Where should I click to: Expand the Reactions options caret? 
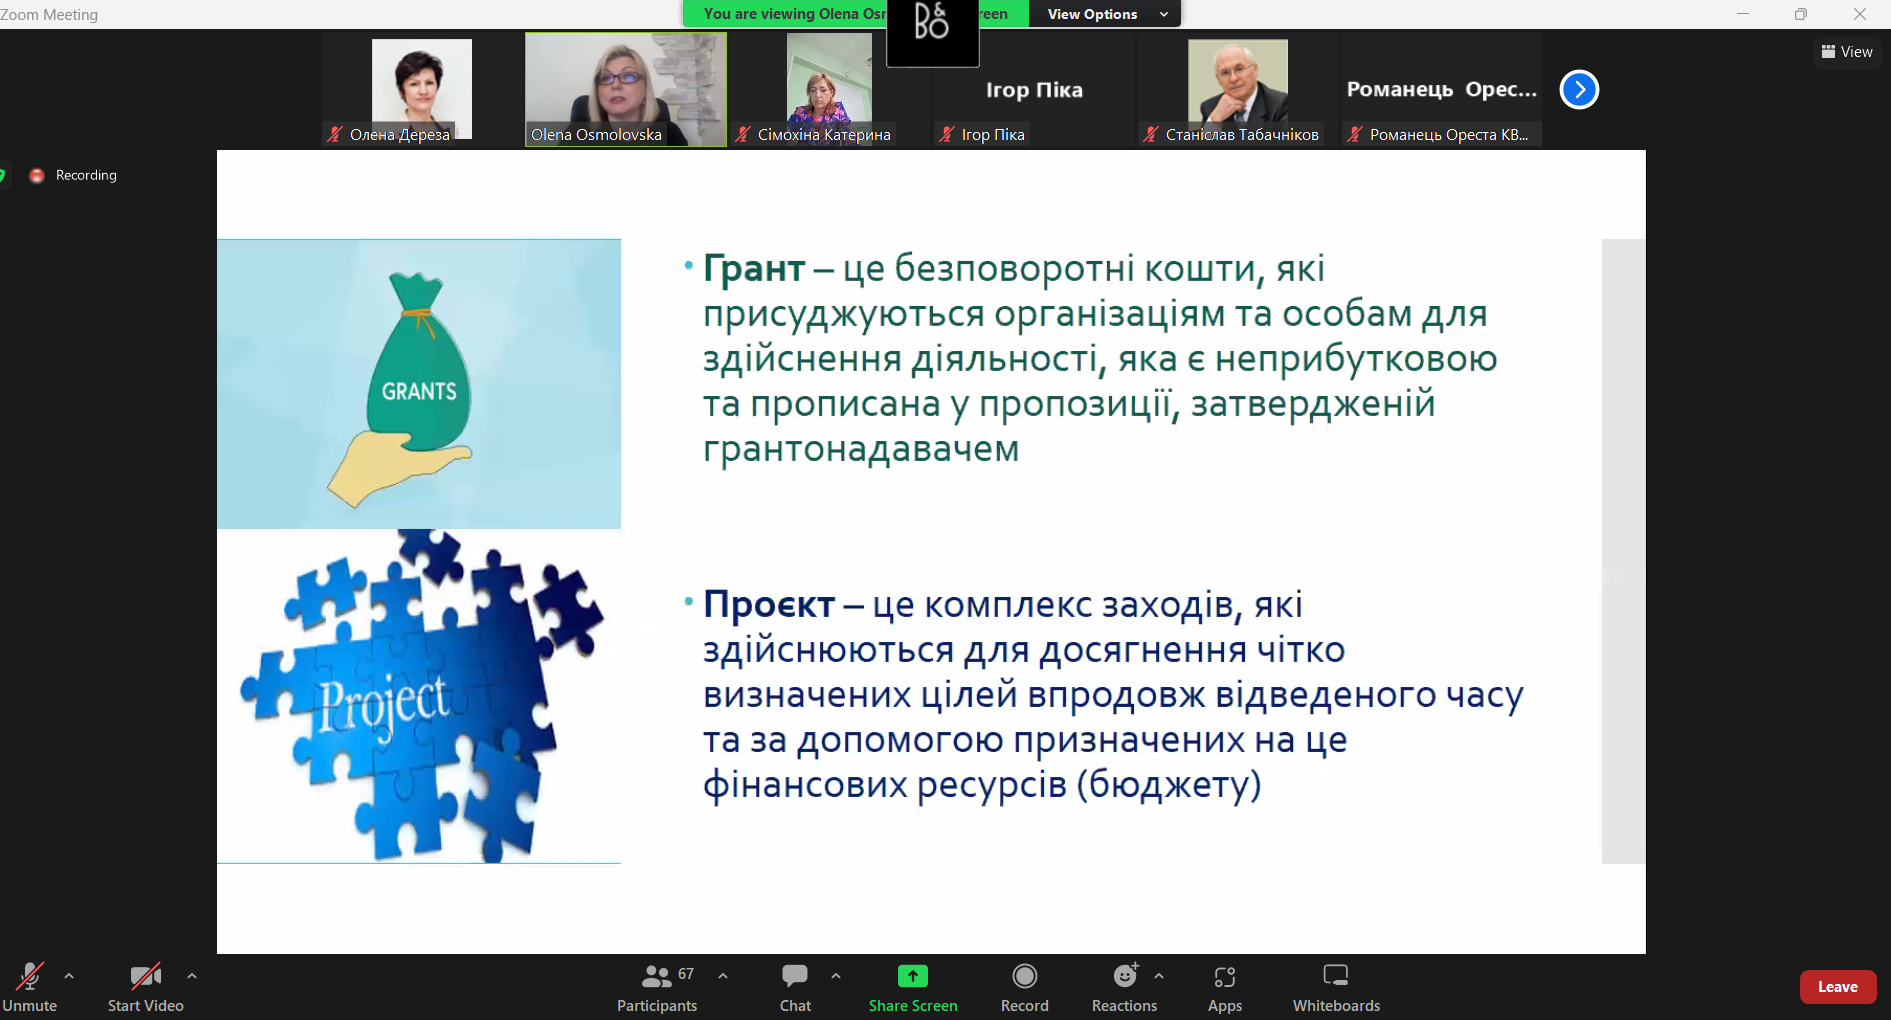[1159, 976]
